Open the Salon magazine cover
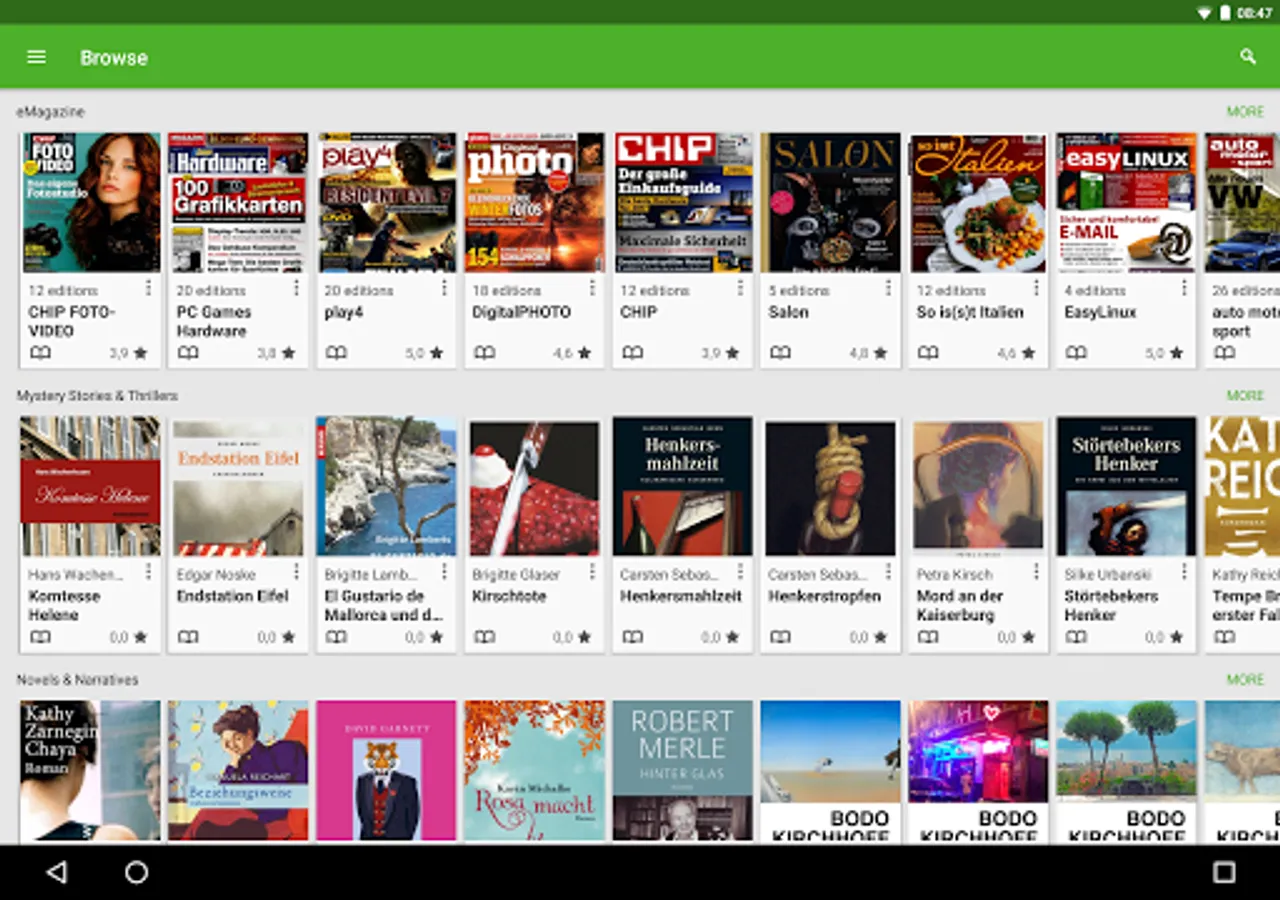The image size is (1280, 900). coord(830,202)
